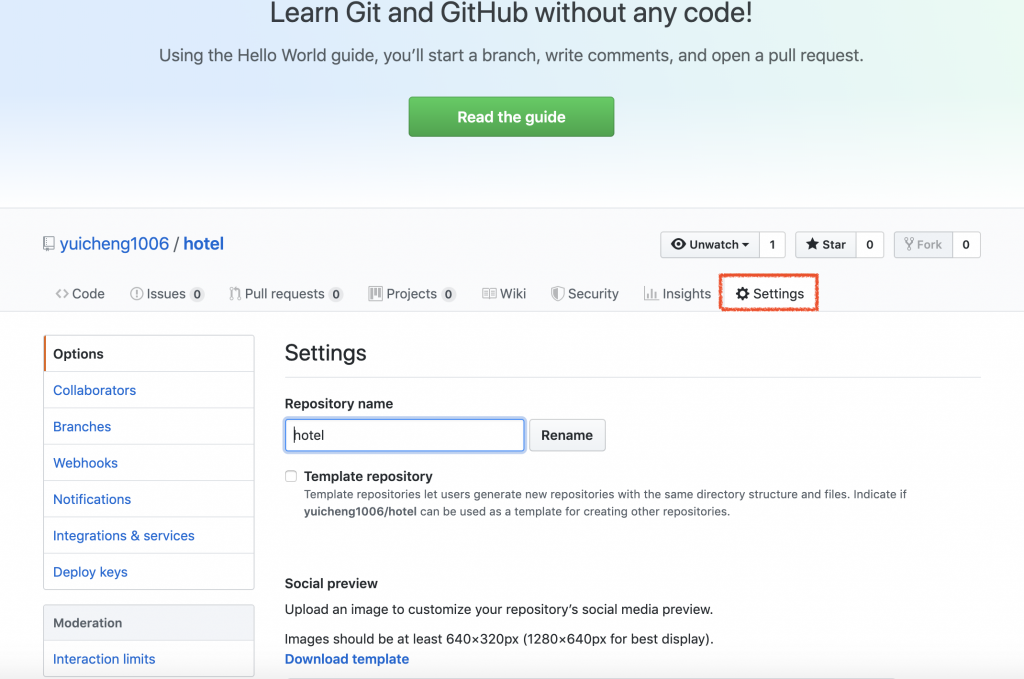Click the Code tab icon
Viewport: 1024px width, 679px height.
[x=62, y=294]
